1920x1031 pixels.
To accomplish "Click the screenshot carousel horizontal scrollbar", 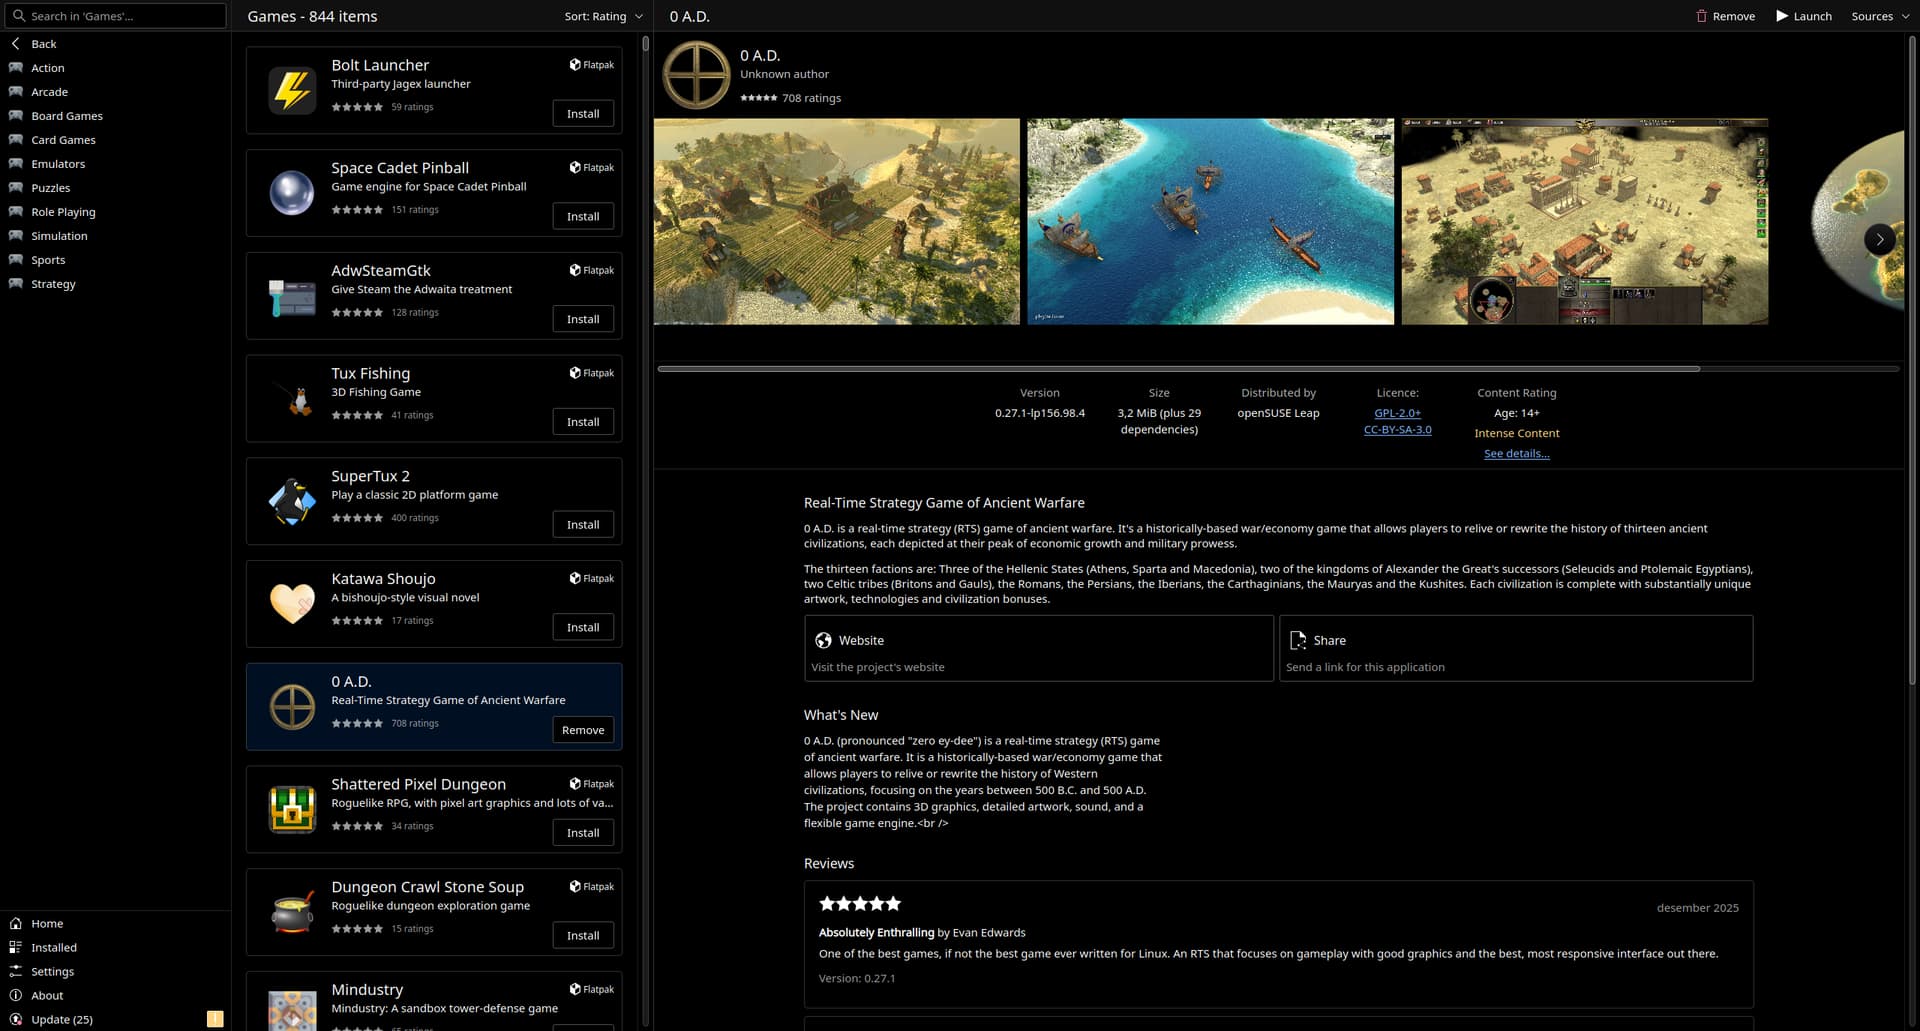I will point(1178,369).
